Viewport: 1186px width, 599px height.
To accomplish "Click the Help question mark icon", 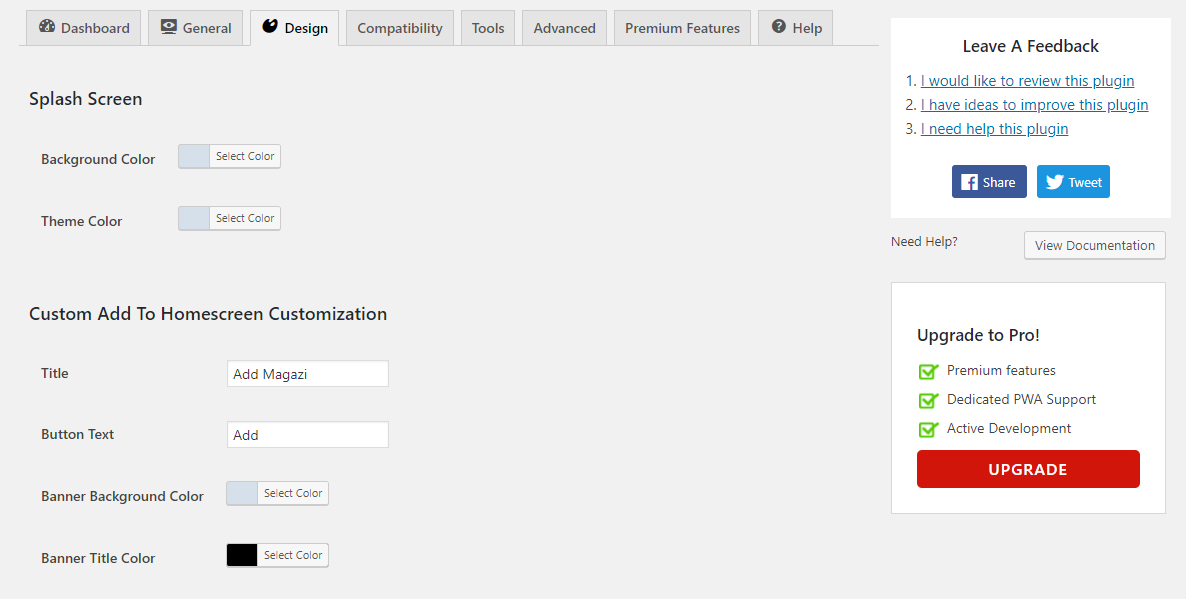I will (x=779, y=27).
